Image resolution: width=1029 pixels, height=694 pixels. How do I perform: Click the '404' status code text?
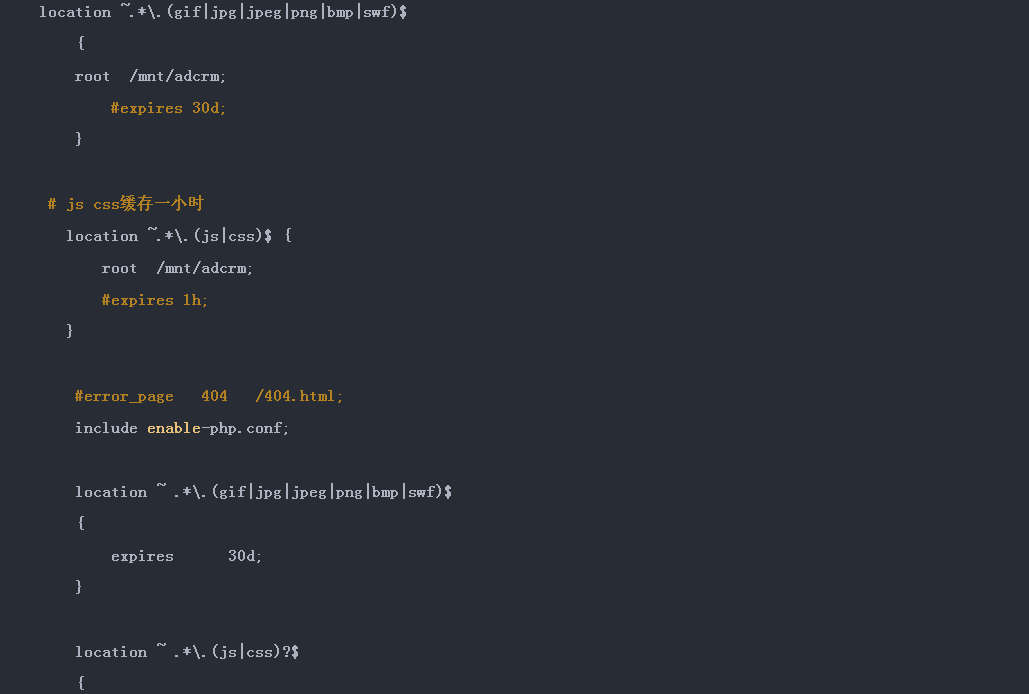click(x=214, y=396)
